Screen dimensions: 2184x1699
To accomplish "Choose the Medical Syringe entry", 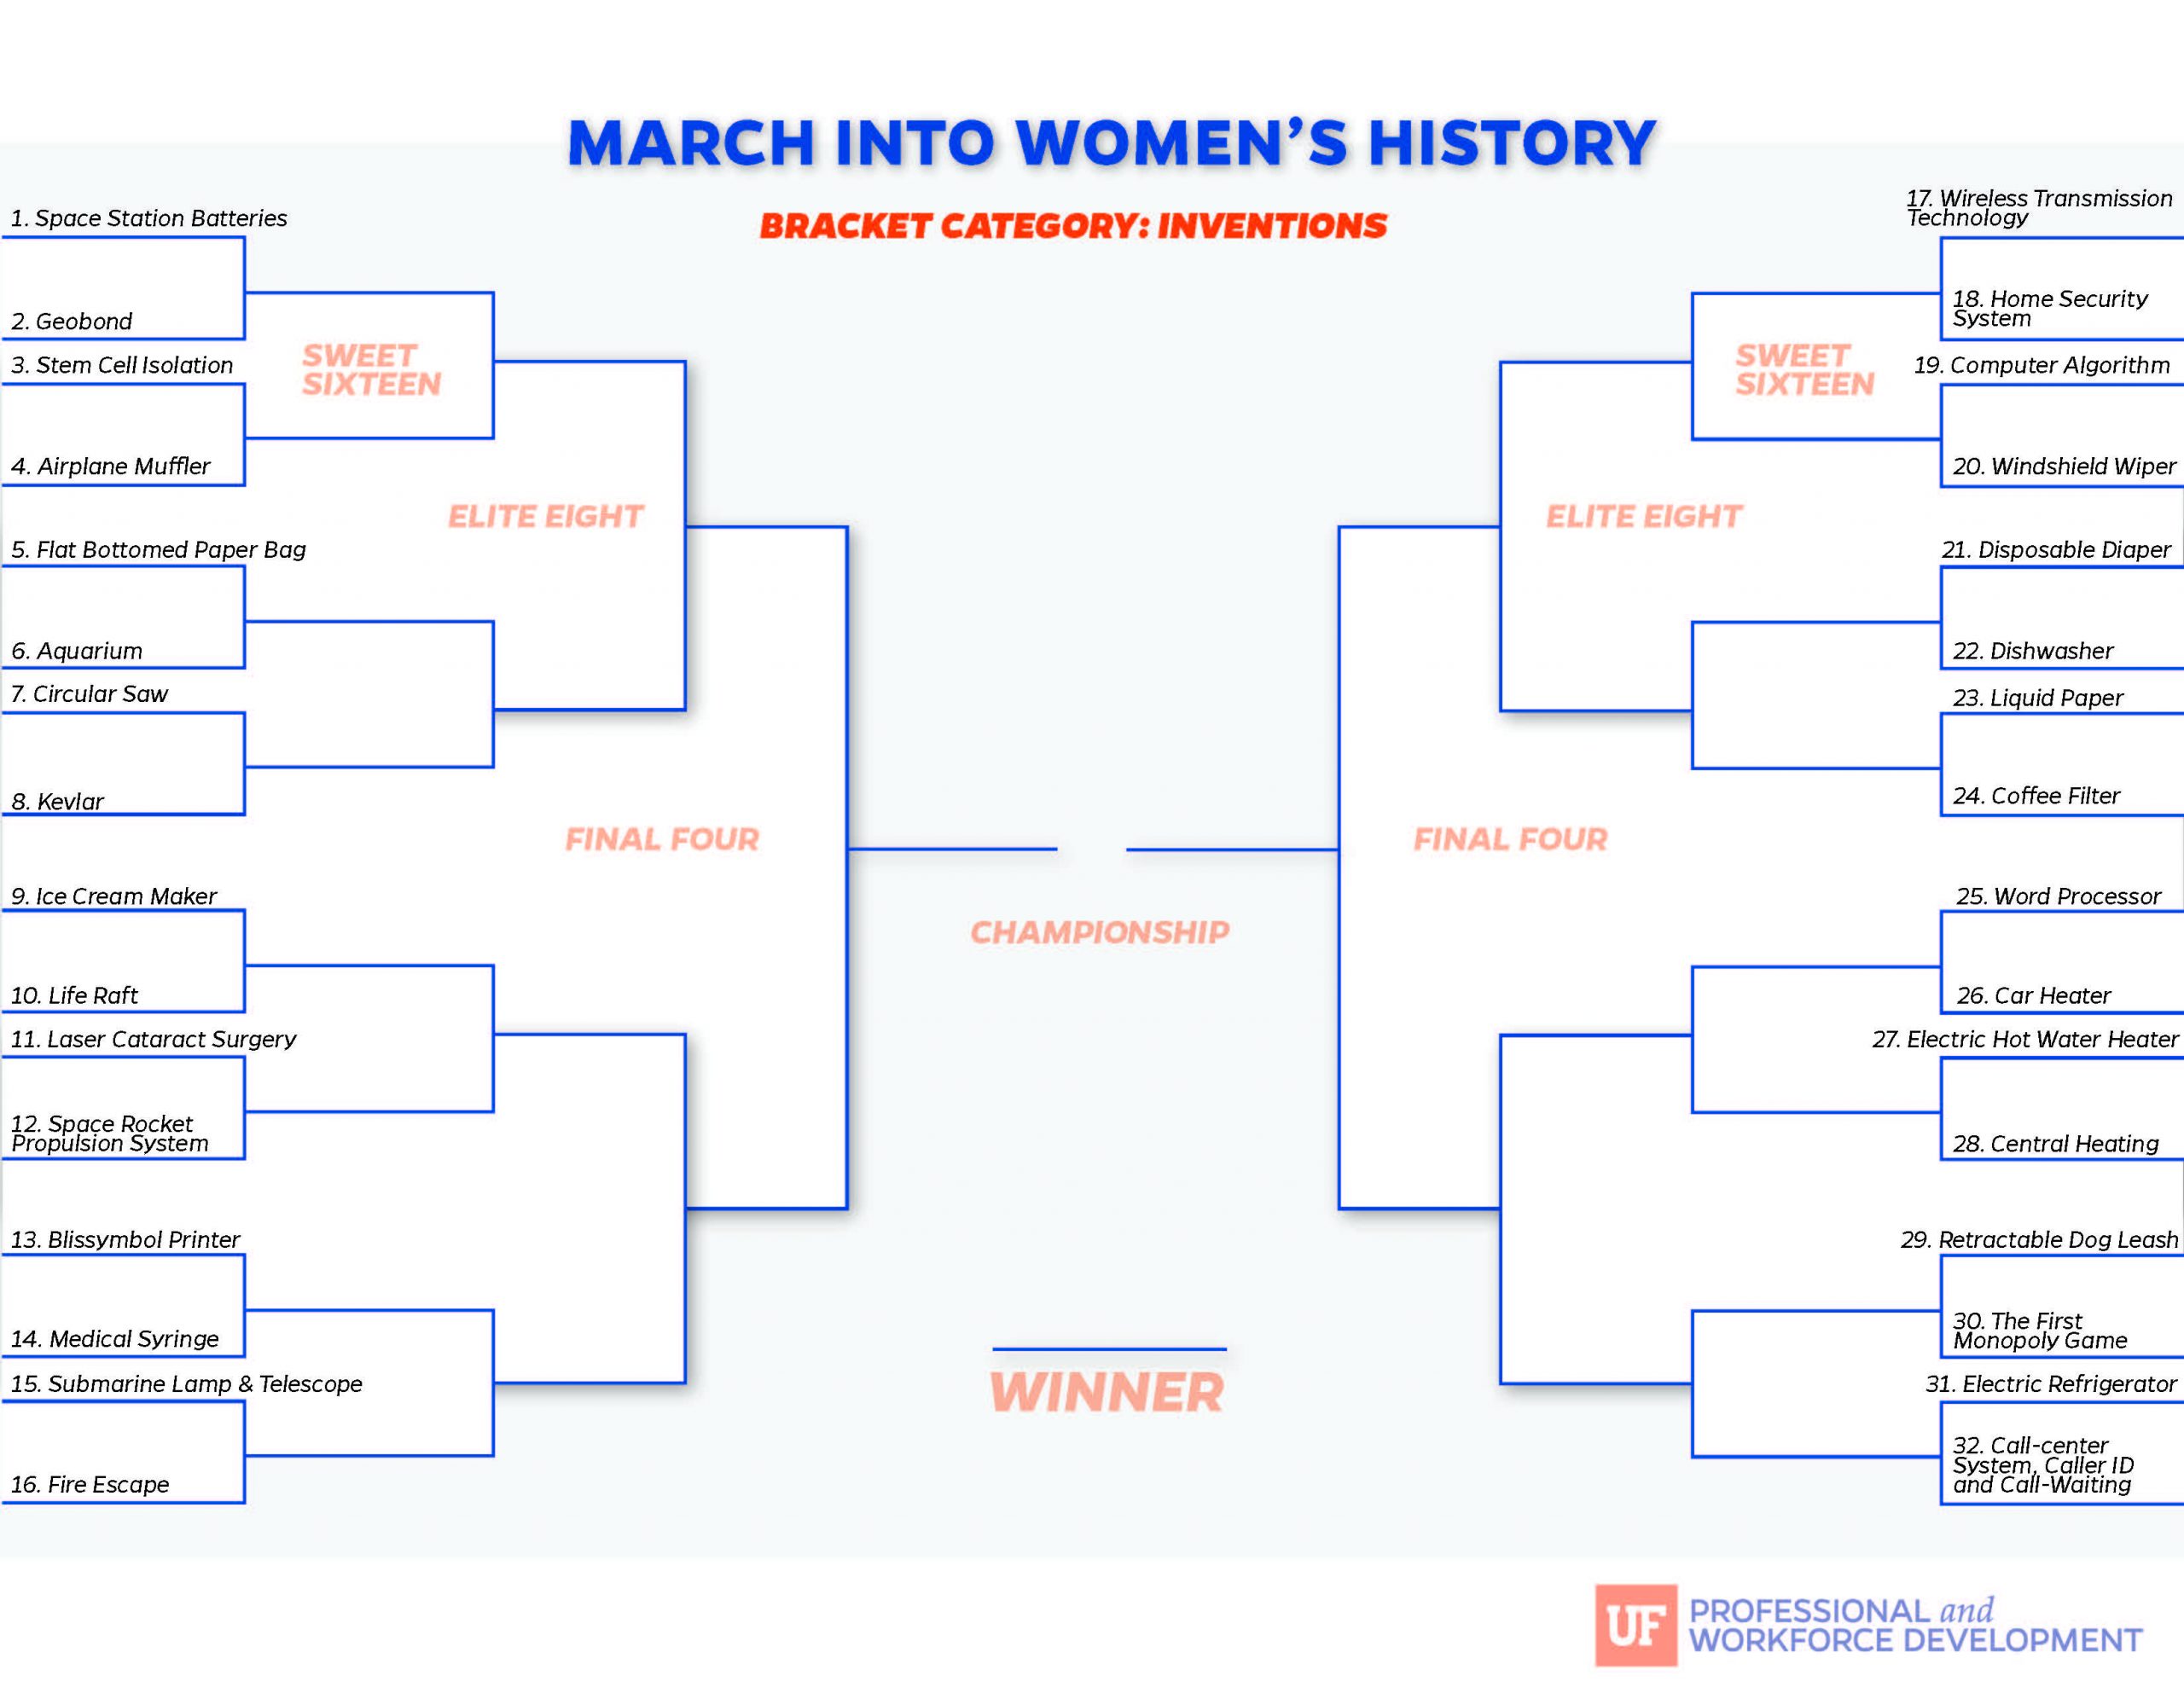I will 115,1339.
